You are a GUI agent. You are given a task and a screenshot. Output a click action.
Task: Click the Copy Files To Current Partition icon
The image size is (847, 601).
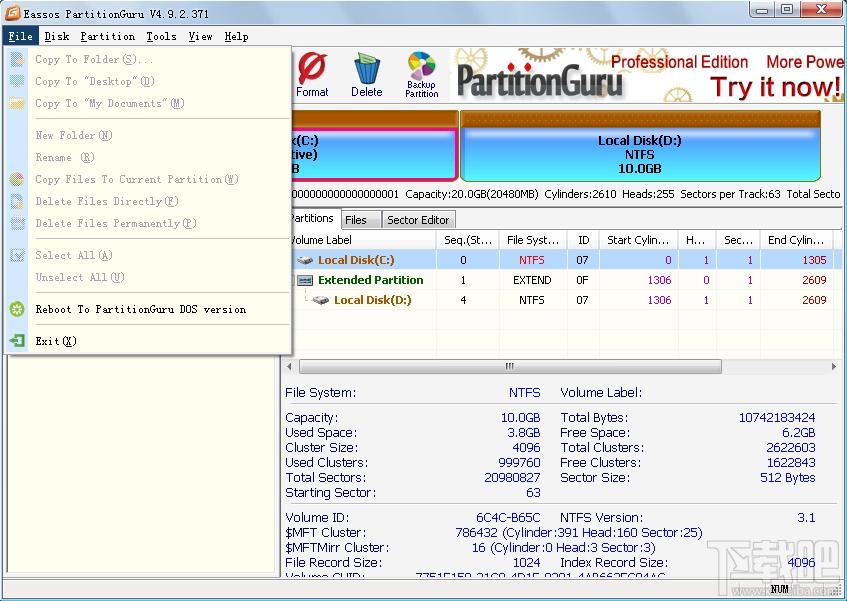point(17,179)
